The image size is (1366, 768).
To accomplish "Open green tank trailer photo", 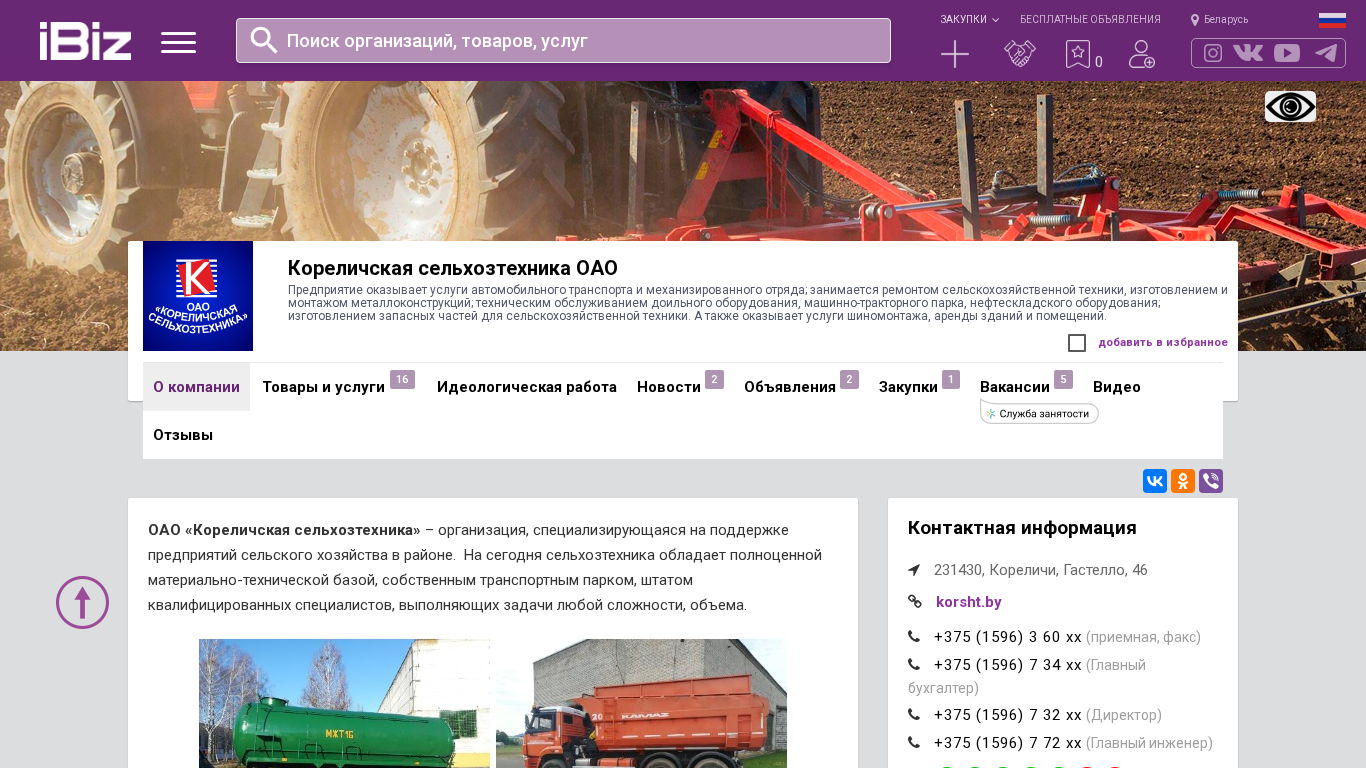I will click(x=345, y=703).
